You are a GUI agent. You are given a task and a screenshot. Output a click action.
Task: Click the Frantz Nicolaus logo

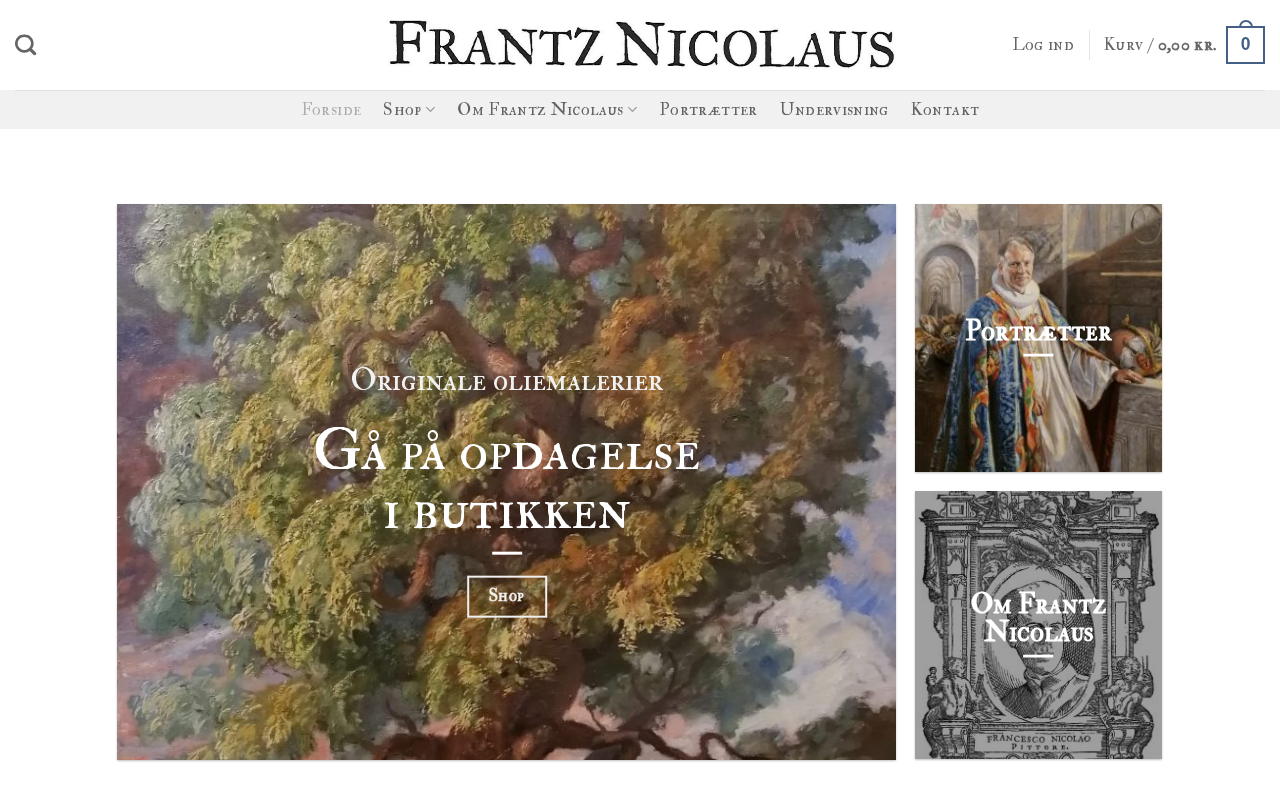642,44
